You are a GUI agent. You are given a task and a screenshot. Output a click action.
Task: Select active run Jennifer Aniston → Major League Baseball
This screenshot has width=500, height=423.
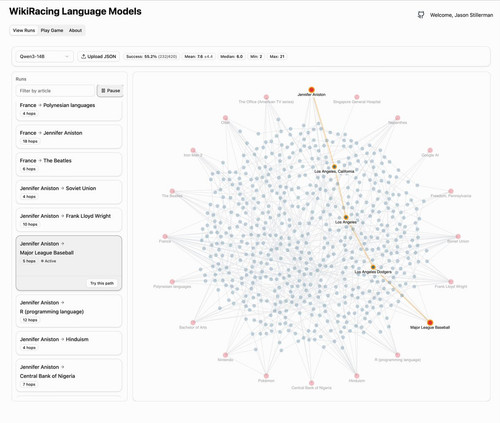click(69, 263)
